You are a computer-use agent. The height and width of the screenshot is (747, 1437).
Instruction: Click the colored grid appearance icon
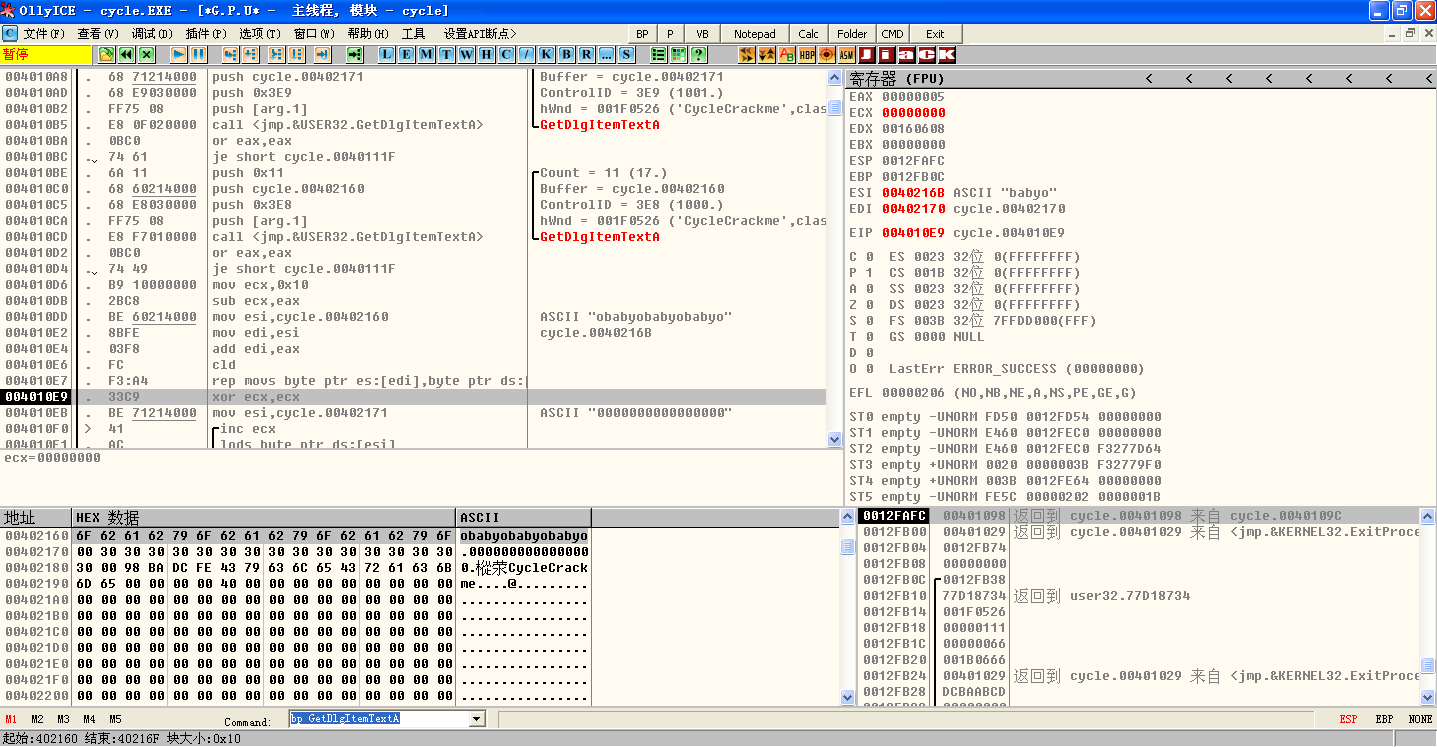pos(678,54)
